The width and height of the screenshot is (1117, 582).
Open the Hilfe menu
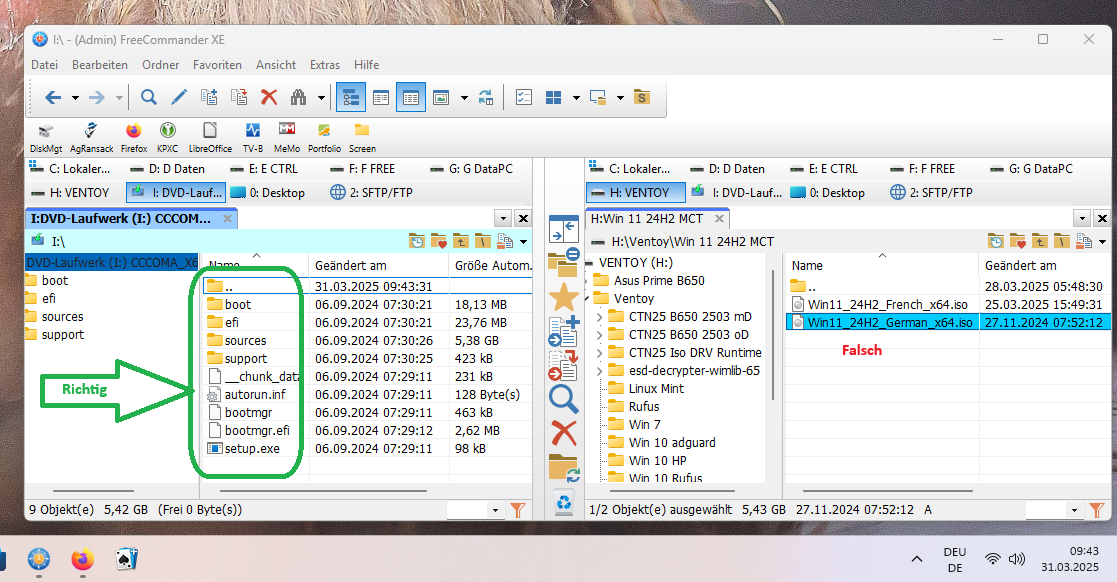click(366, 65)
